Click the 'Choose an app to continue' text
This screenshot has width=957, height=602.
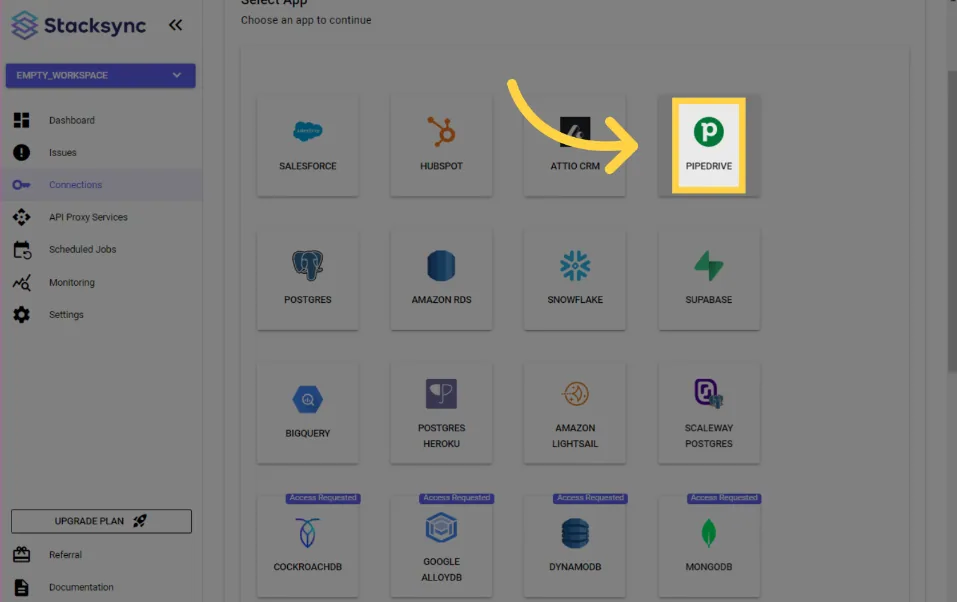tap(306, 20)
